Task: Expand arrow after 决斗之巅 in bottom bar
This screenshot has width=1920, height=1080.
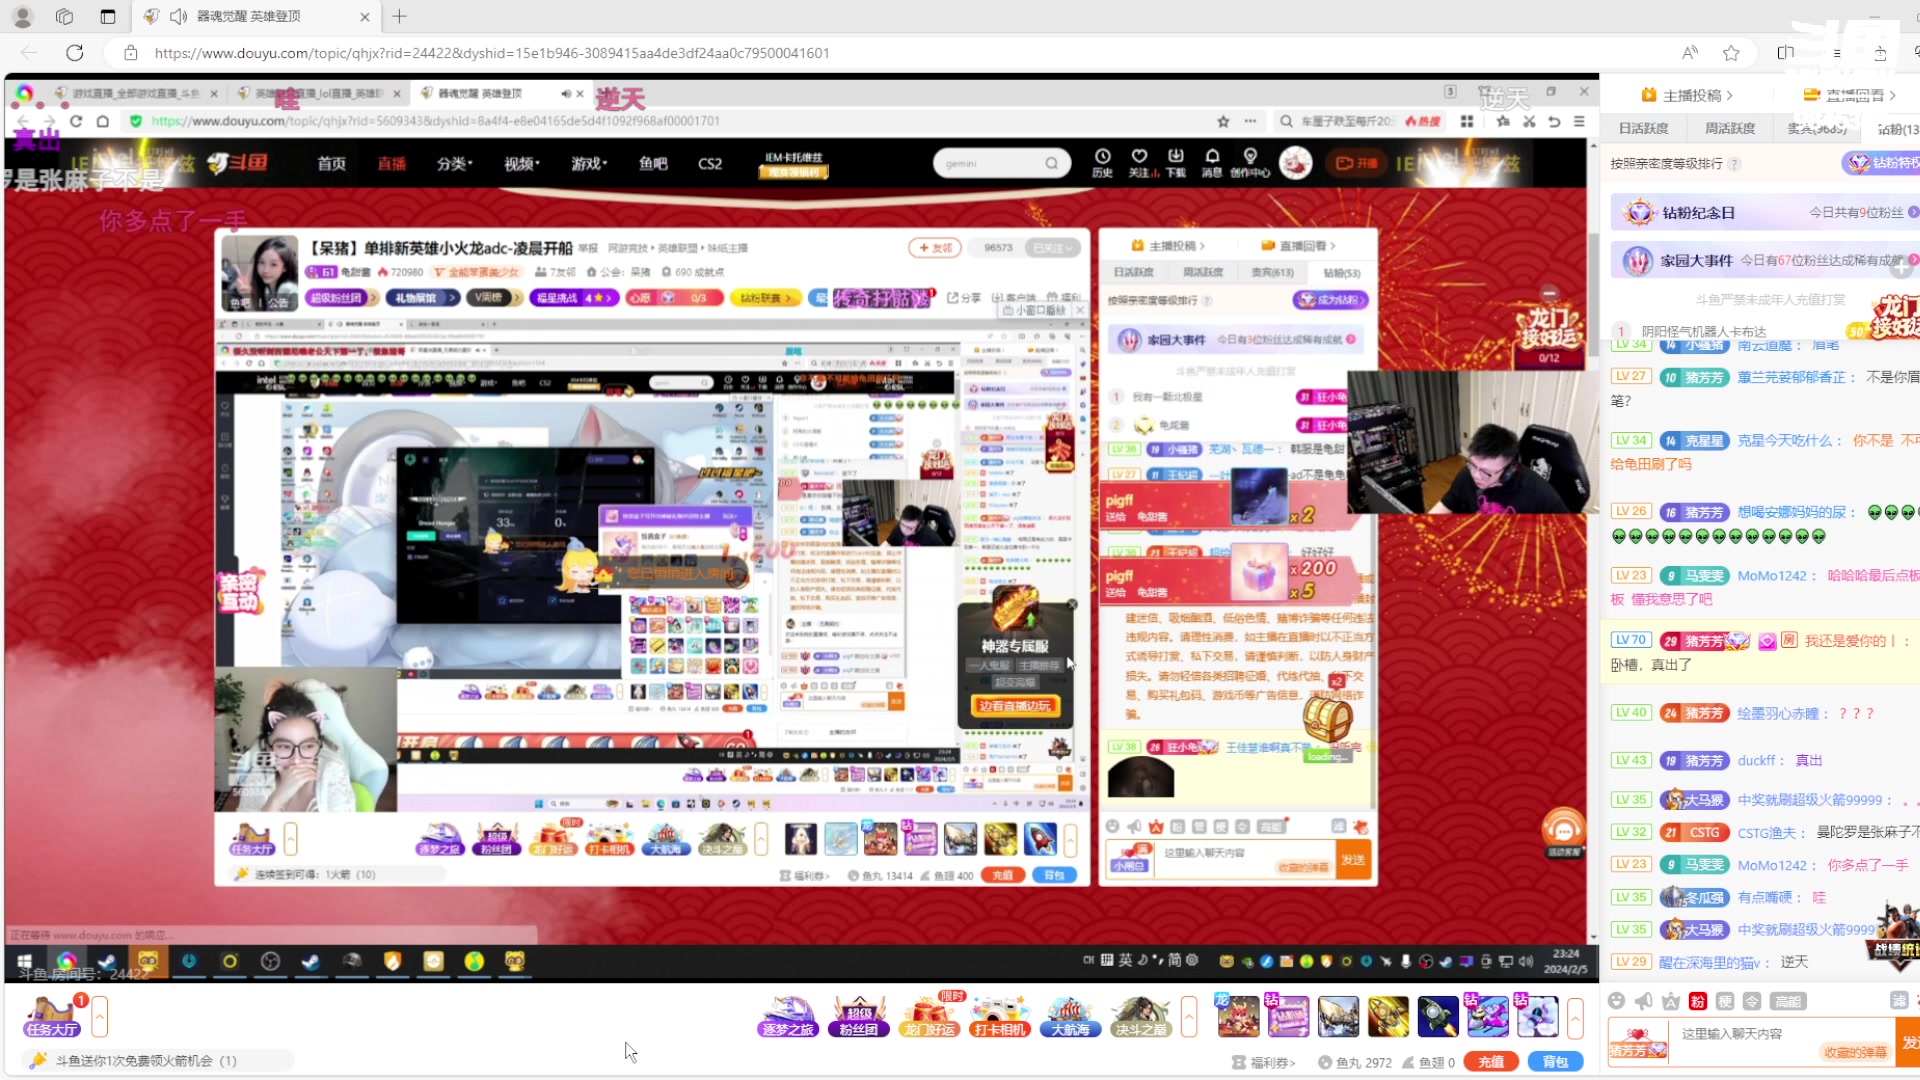Action: (x=1189, y=1018)
